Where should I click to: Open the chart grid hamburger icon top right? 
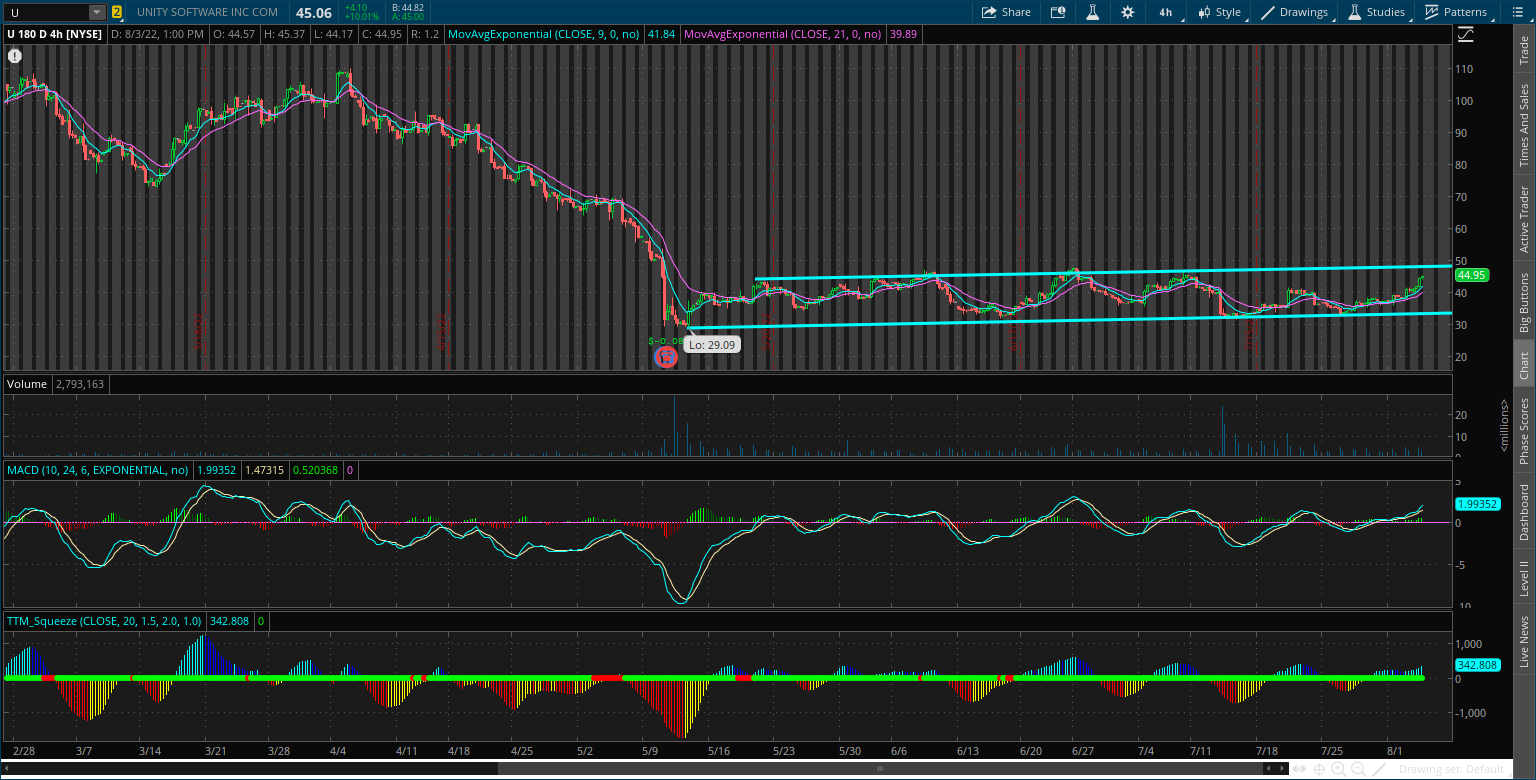(x=1516, y=12)
